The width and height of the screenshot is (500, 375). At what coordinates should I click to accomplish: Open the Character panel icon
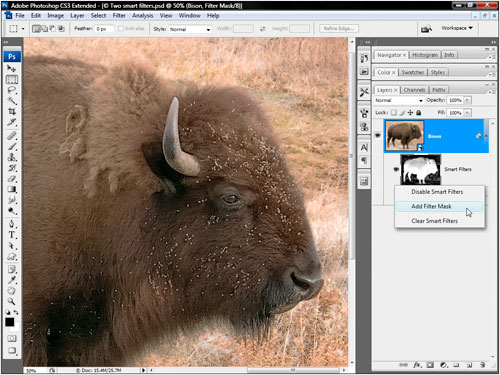click(364, 147)
